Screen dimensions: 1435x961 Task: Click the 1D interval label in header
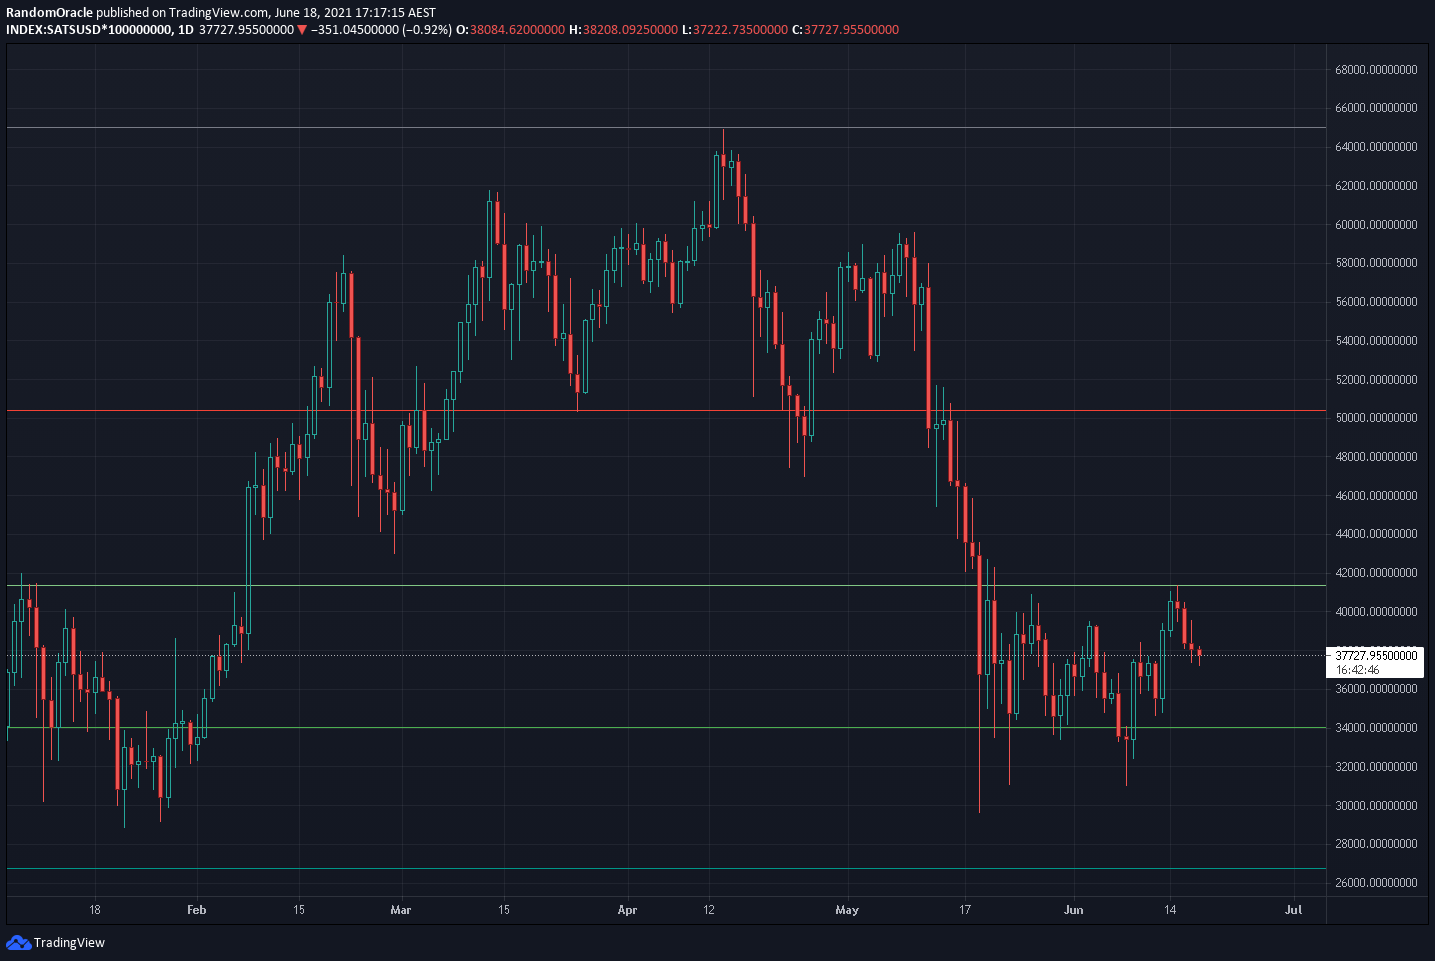(x=185, y=30)
